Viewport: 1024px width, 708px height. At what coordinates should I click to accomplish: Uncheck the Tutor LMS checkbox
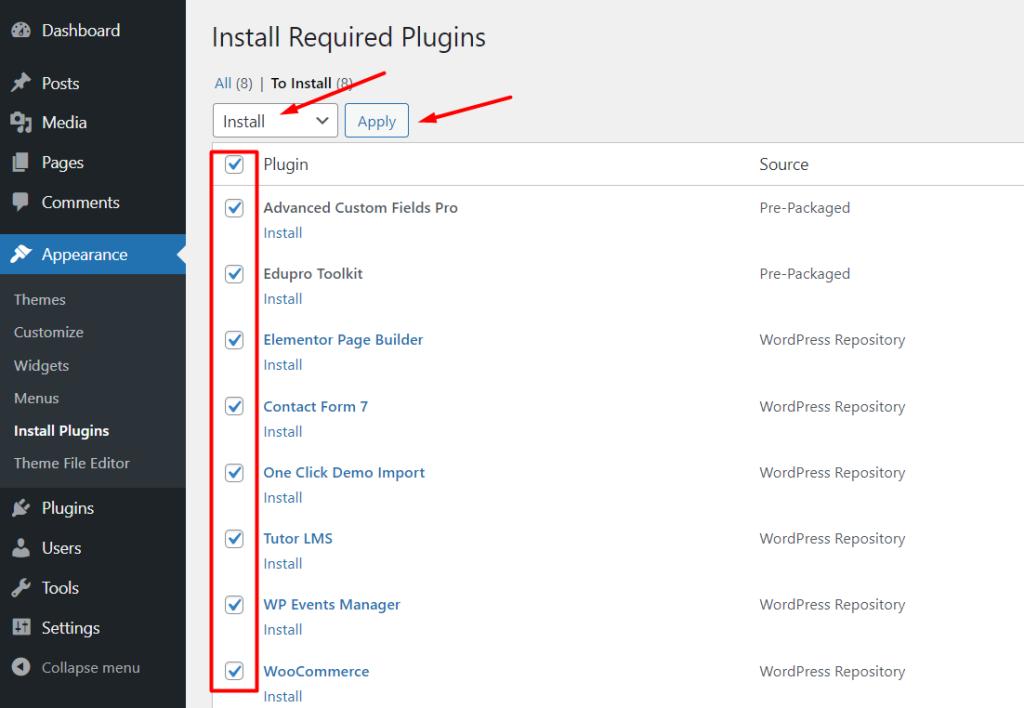234,538
